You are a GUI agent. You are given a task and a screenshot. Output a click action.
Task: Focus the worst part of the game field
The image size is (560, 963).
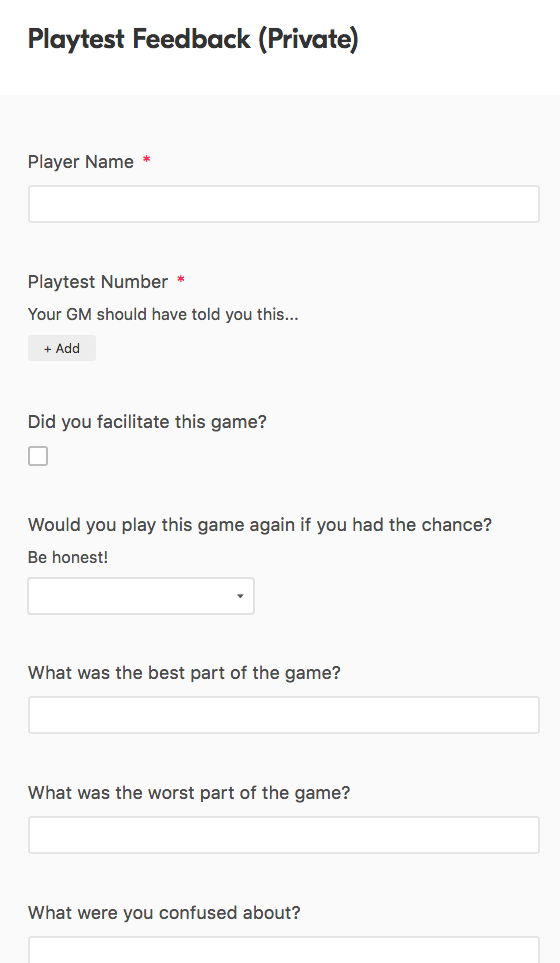coord(284,835)
